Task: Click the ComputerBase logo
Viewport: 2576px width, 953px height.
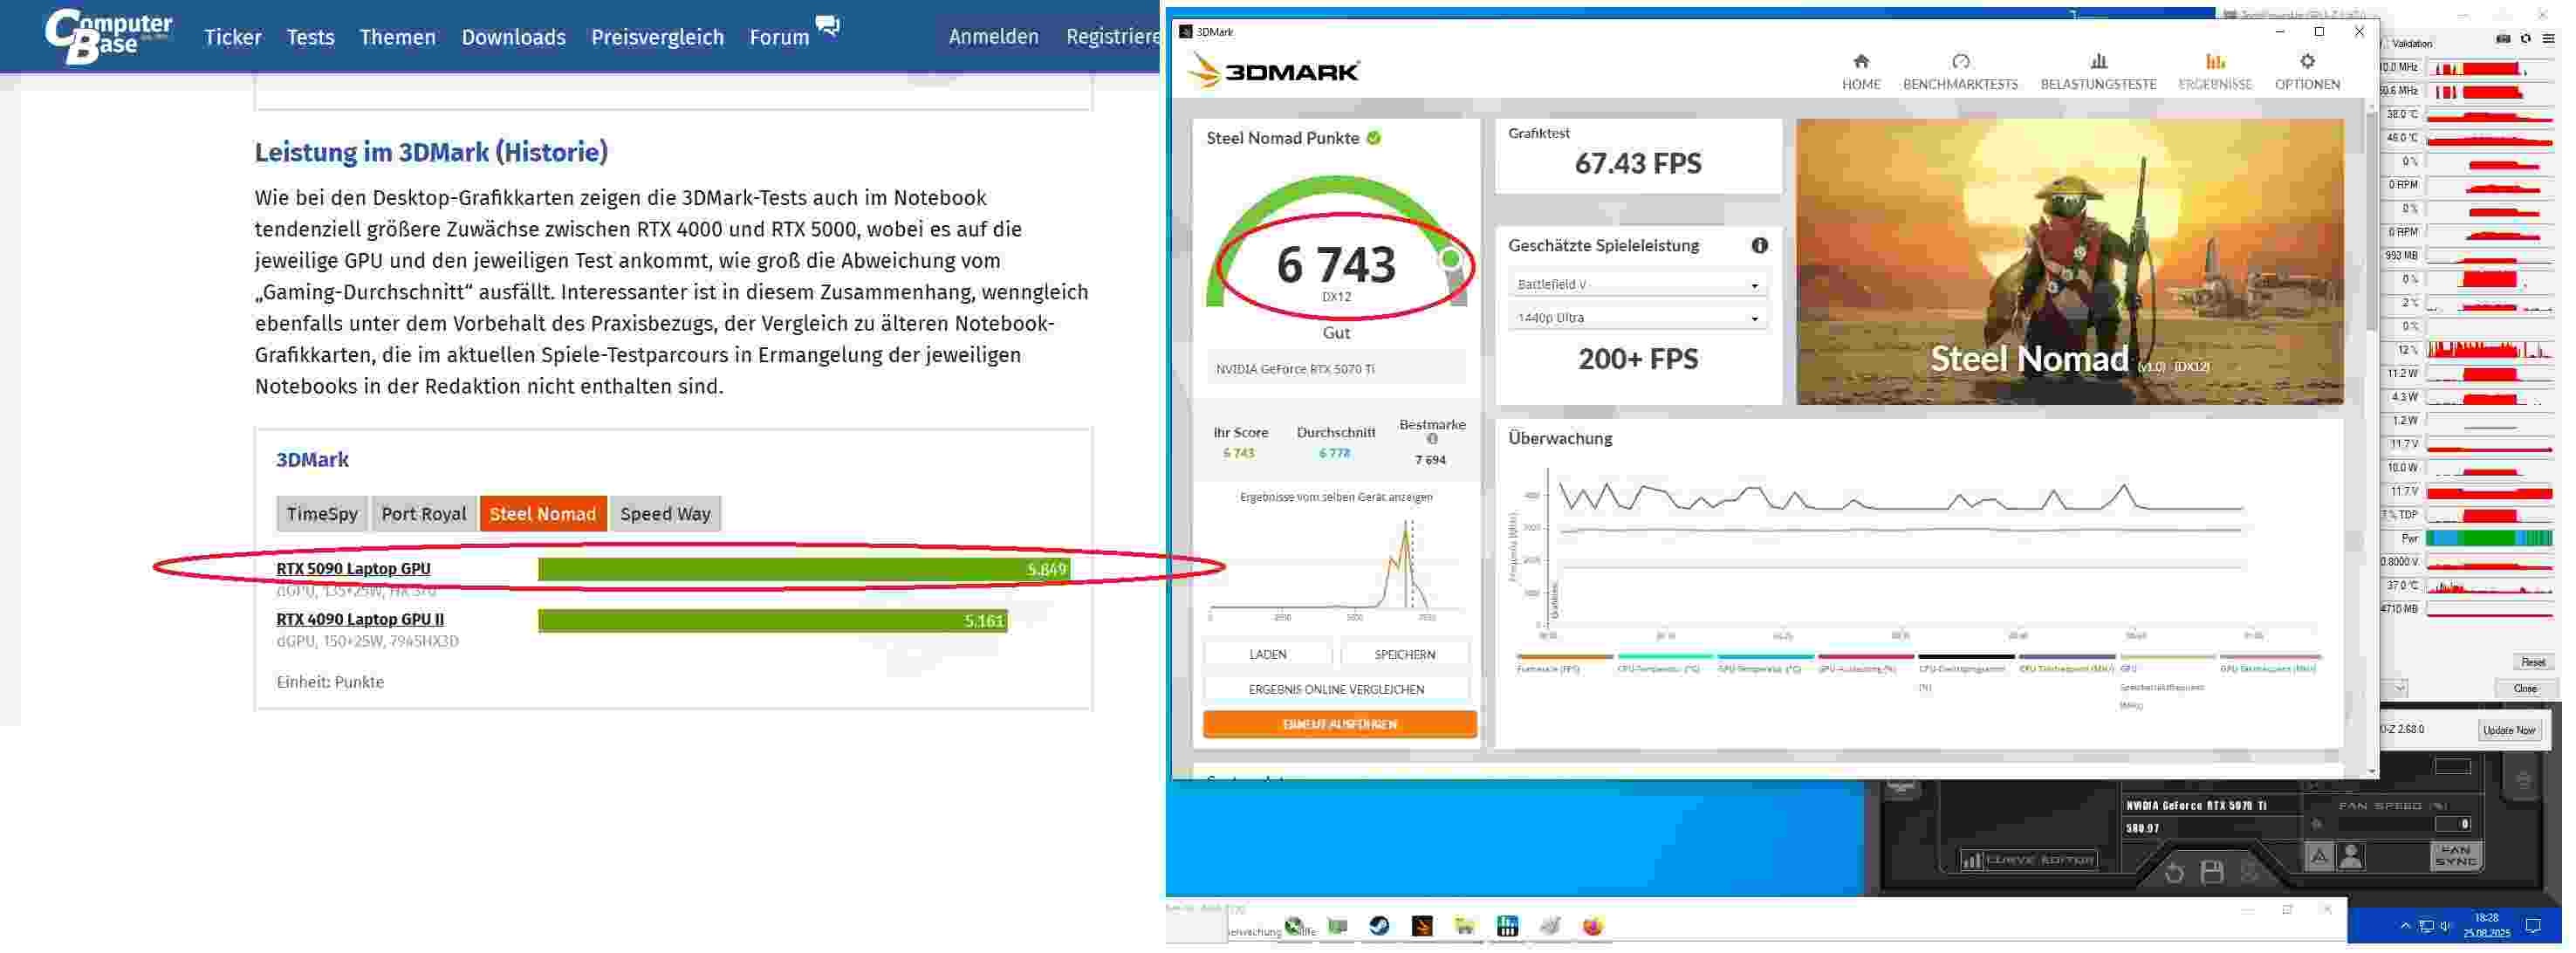Action: (x=108, y=36)
